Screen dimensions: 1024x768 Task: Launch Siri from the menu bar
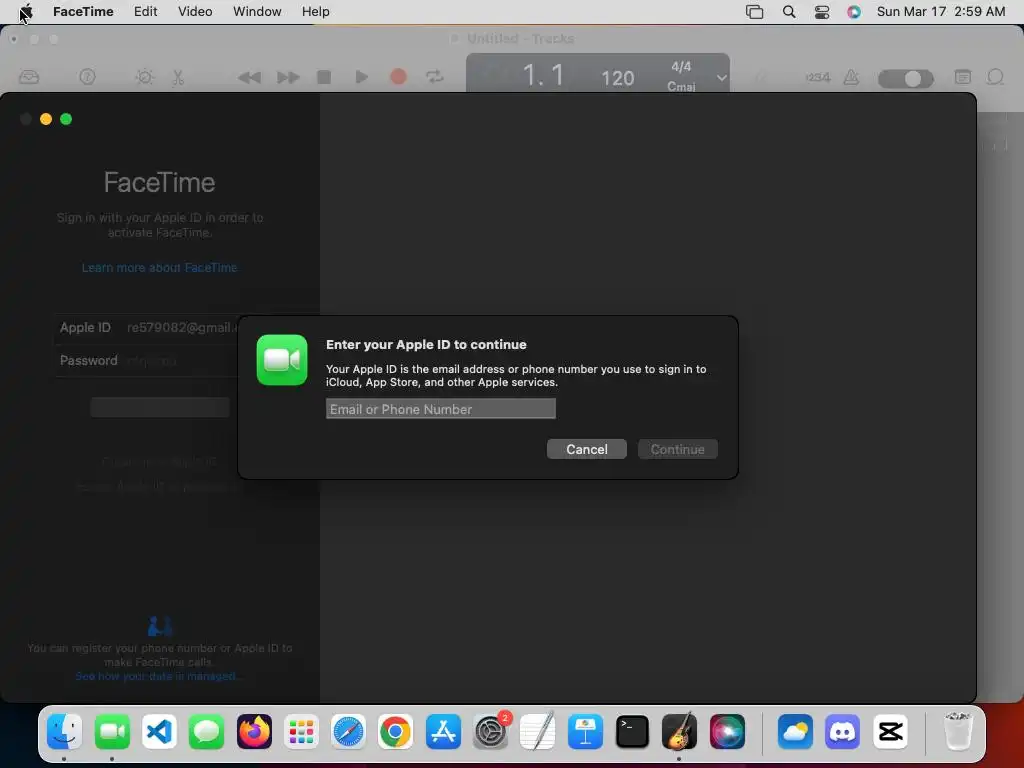(x=854, y=12)
